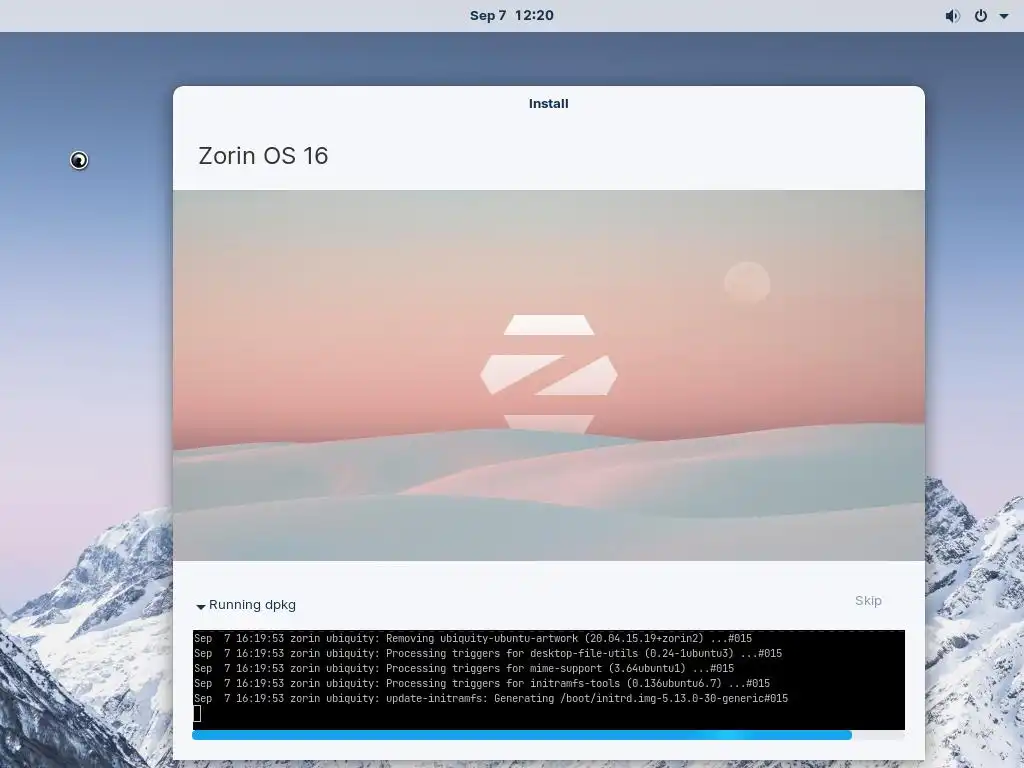Select the desktop-file-utils triggers log line
Image resolution: width=1024 pixels, height=768 pixels.
(488, 654)
